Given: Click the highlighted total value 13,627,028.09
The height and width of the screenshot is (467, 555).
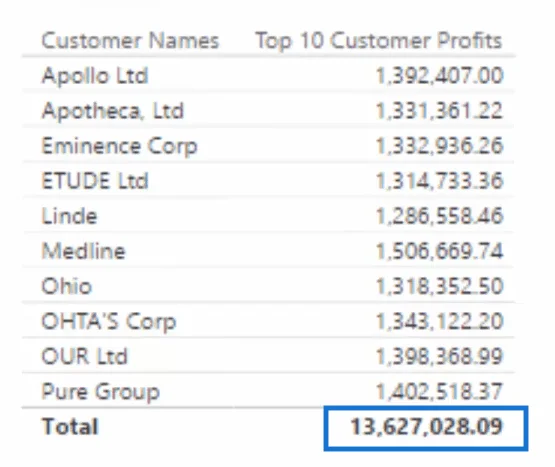Looking at the screenshot, I should tap(426, 428).
